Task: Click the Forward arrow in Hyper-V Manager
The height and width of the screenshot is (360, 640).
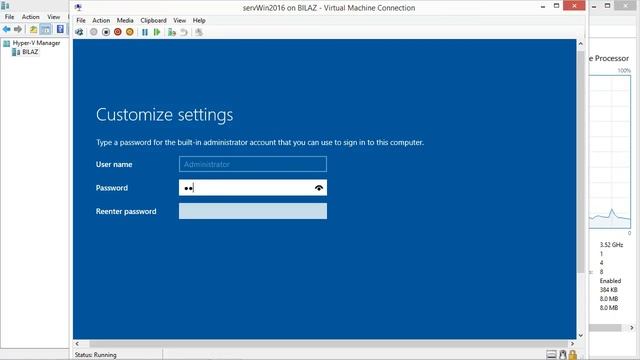Action: (18, 29)
